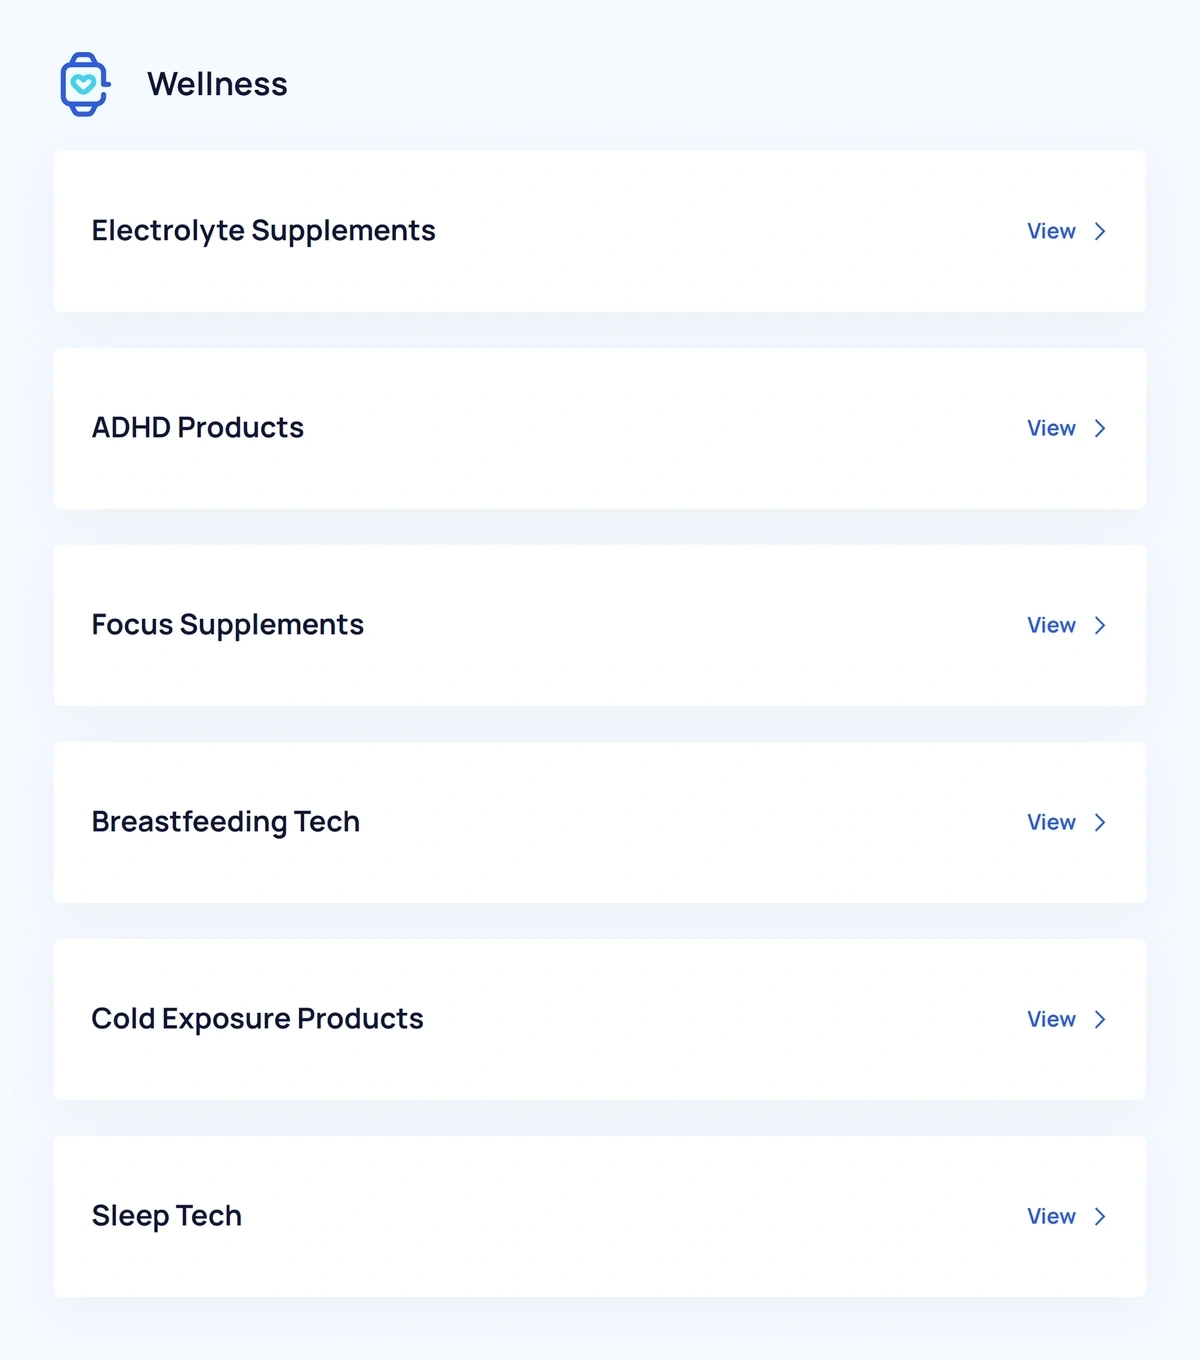Open the Breastfeeding Tech category title
This screenshot has height=1360, width=1200.
pyautogui.click(x=225, y=822)
